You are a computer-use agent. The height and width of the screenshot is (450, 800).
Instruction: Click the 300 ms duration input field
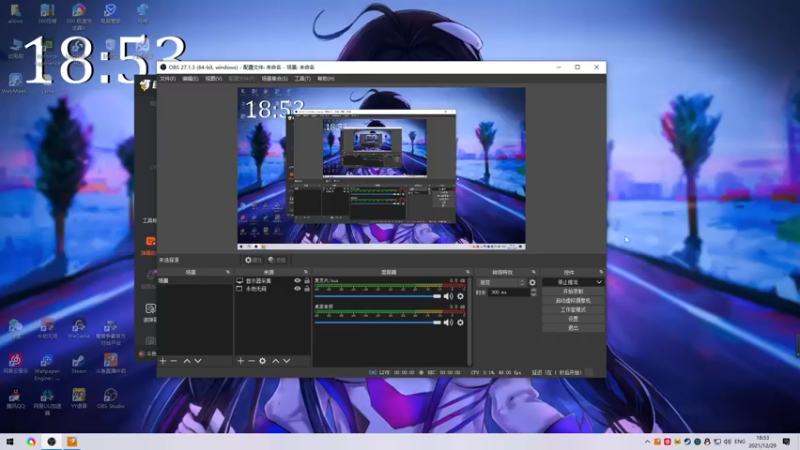(x=509, y=292)
